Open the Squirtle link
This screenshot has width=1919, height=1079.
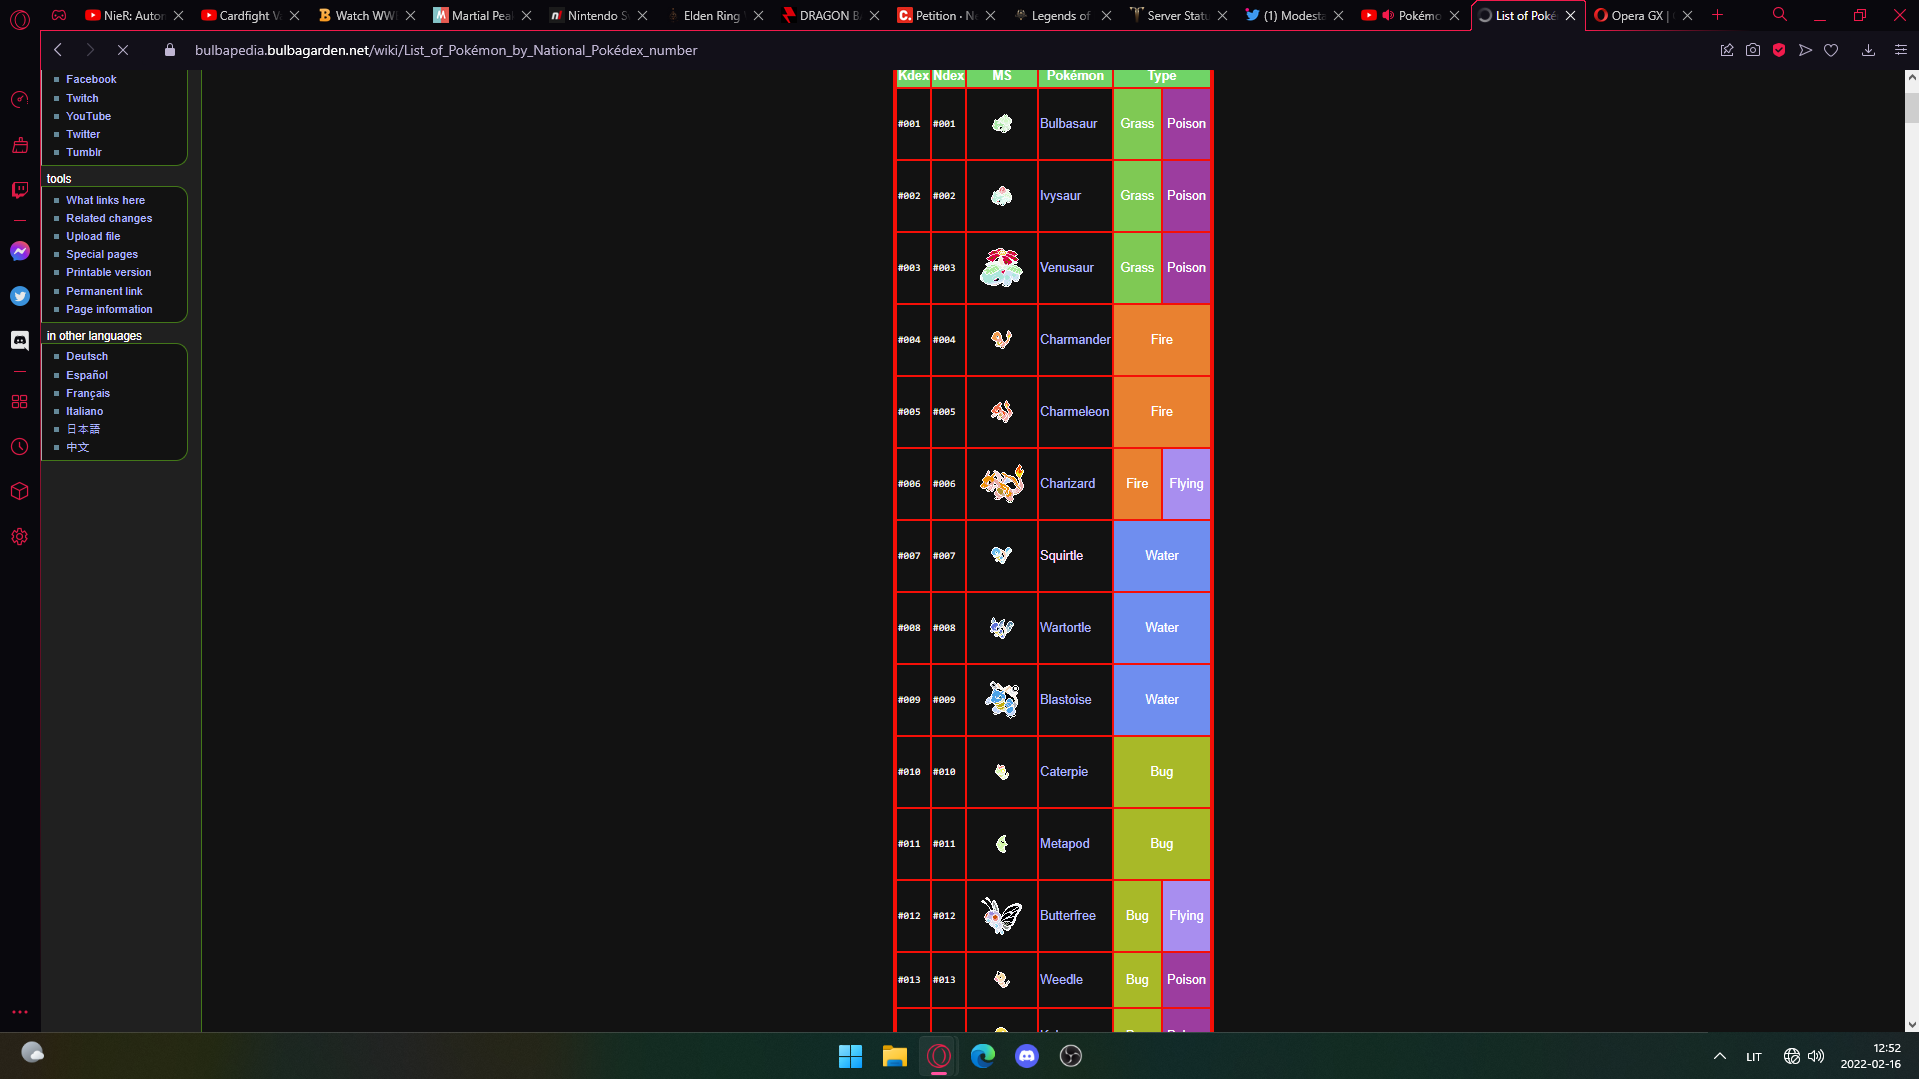(1061, 556)
